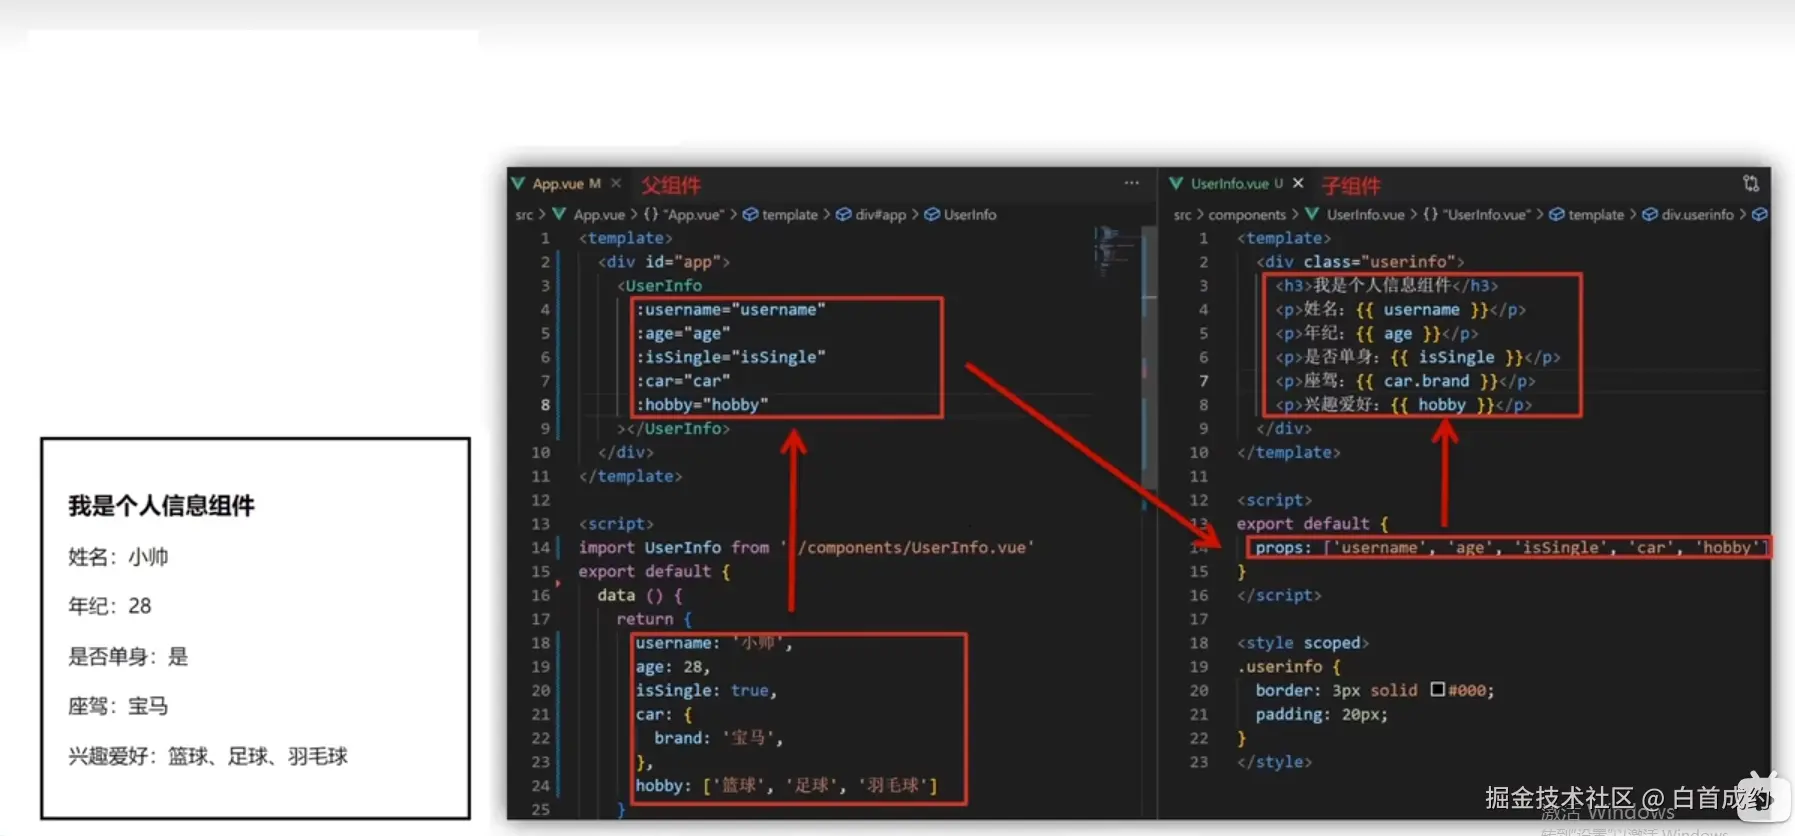Switch to the UserInfo.vue editor tab
The width and height of the screenshot is (1795, 836).
(1236, 184)
